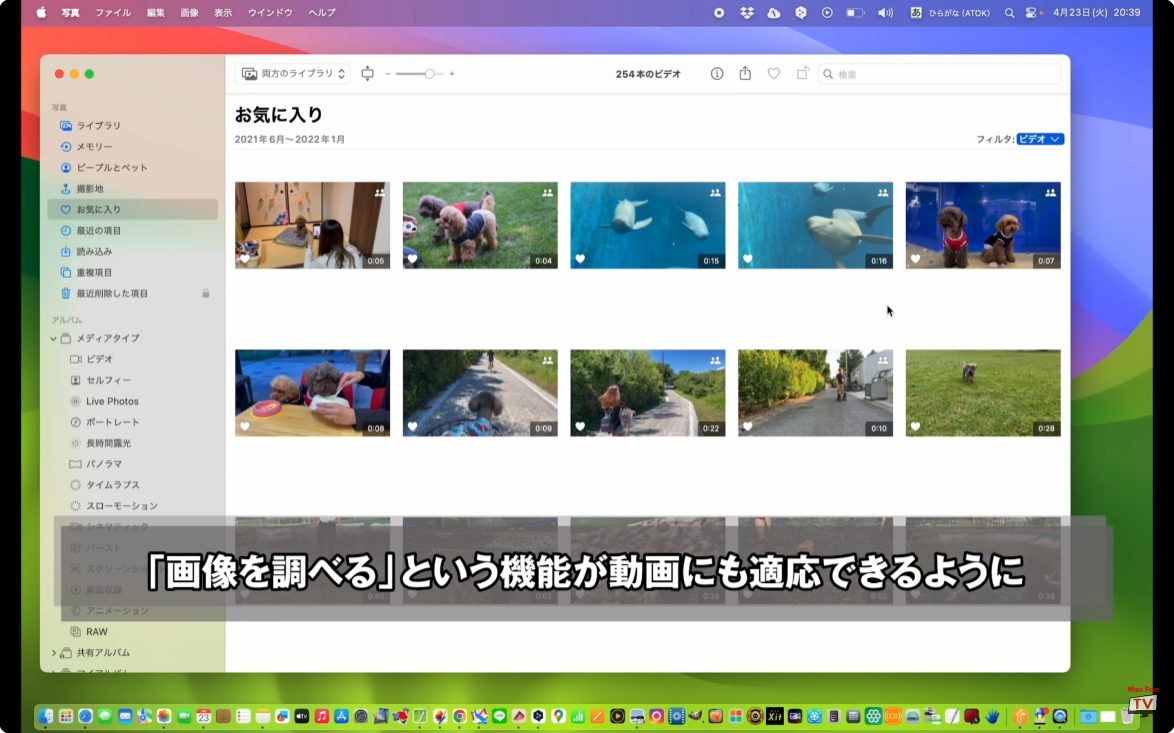Open the 写真 application menu
This screenshot has height=733, width=1174.
[x=70, y=13]
